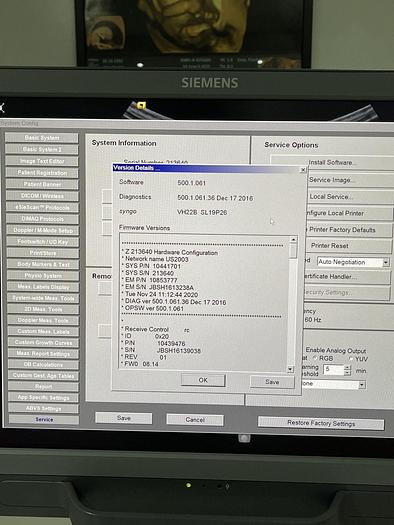Open Doppler Meas. Tools page
The image size is (394, 525).
click(43, 320)
